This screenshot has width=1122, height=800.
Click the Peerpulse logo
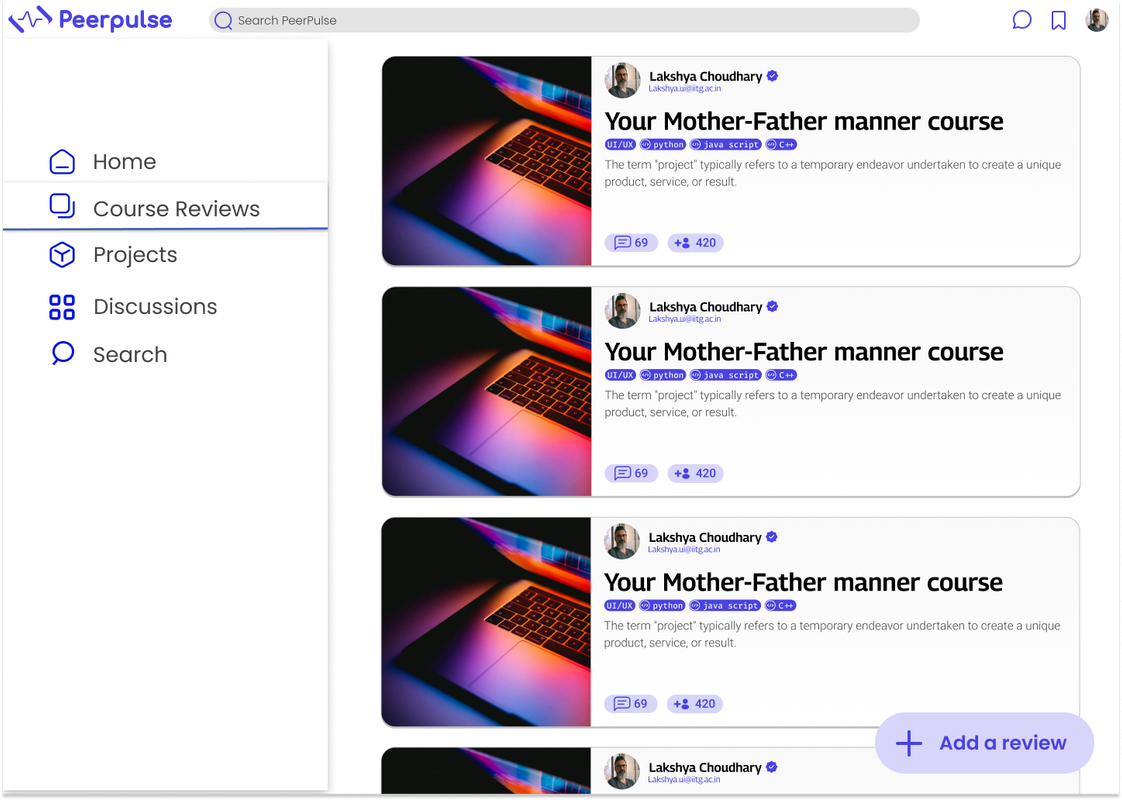90,19
